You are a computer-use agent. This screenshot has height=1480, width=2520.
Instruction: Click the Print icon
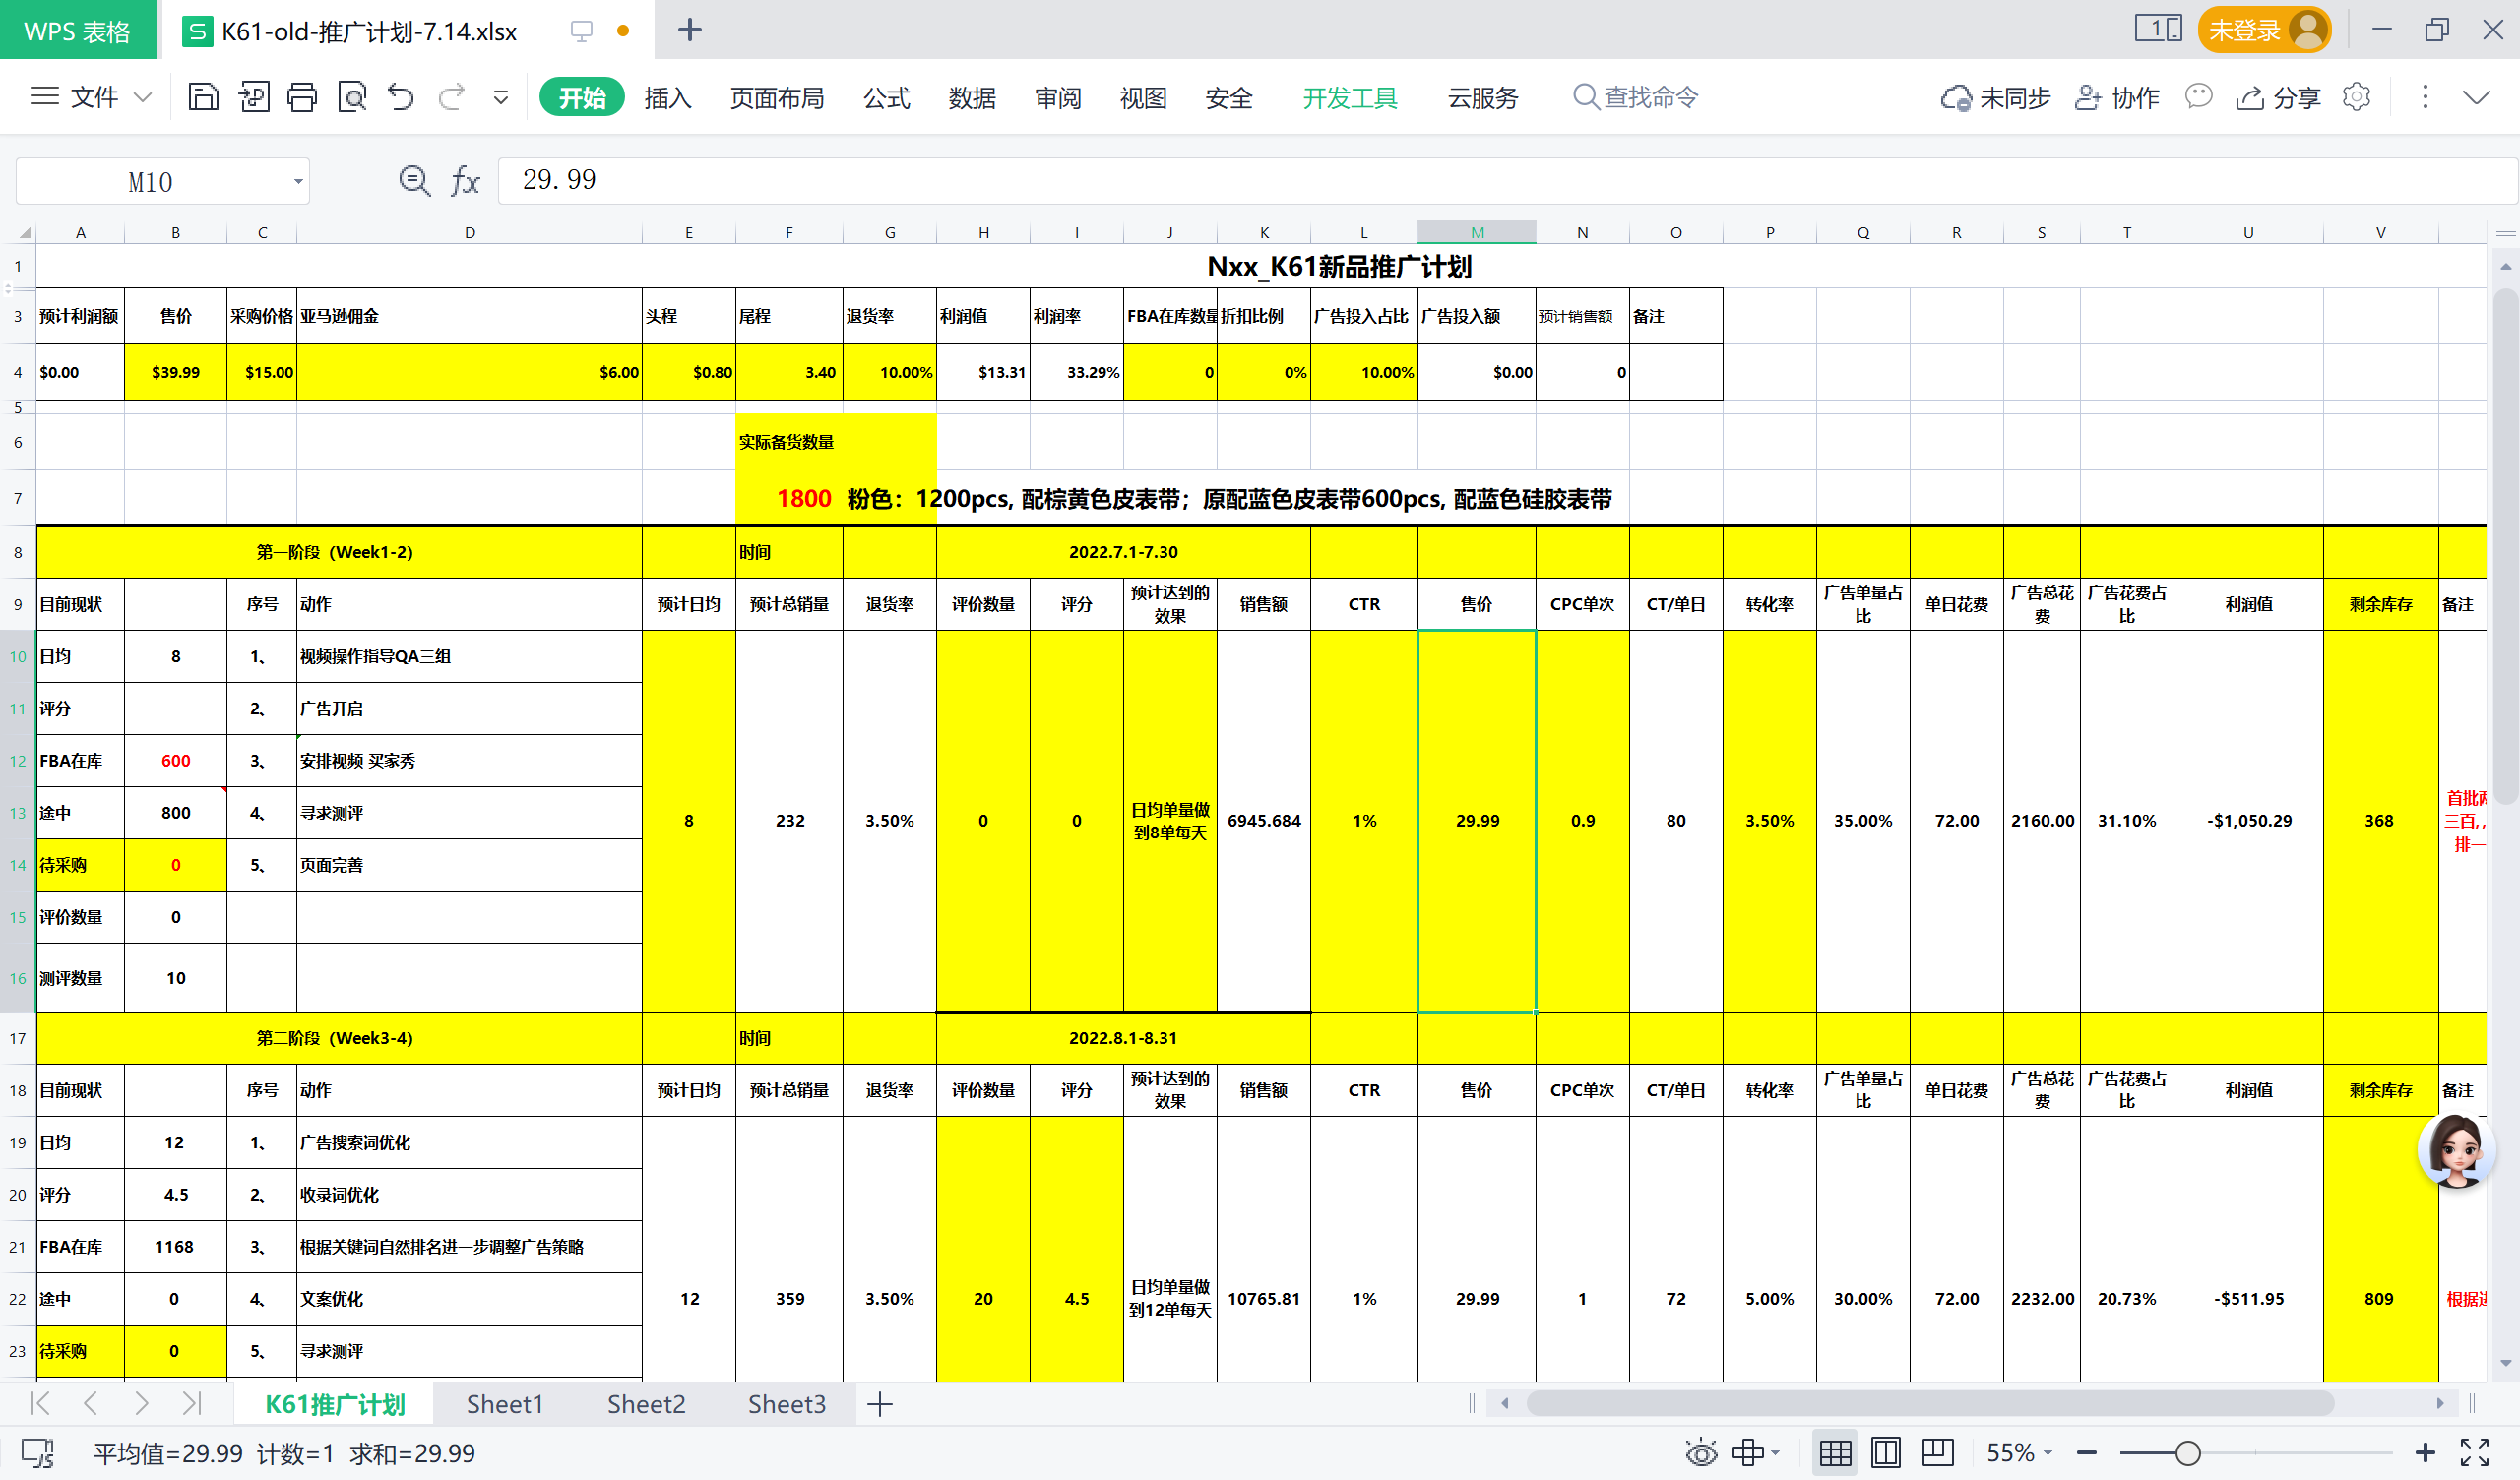coord(301,97)
